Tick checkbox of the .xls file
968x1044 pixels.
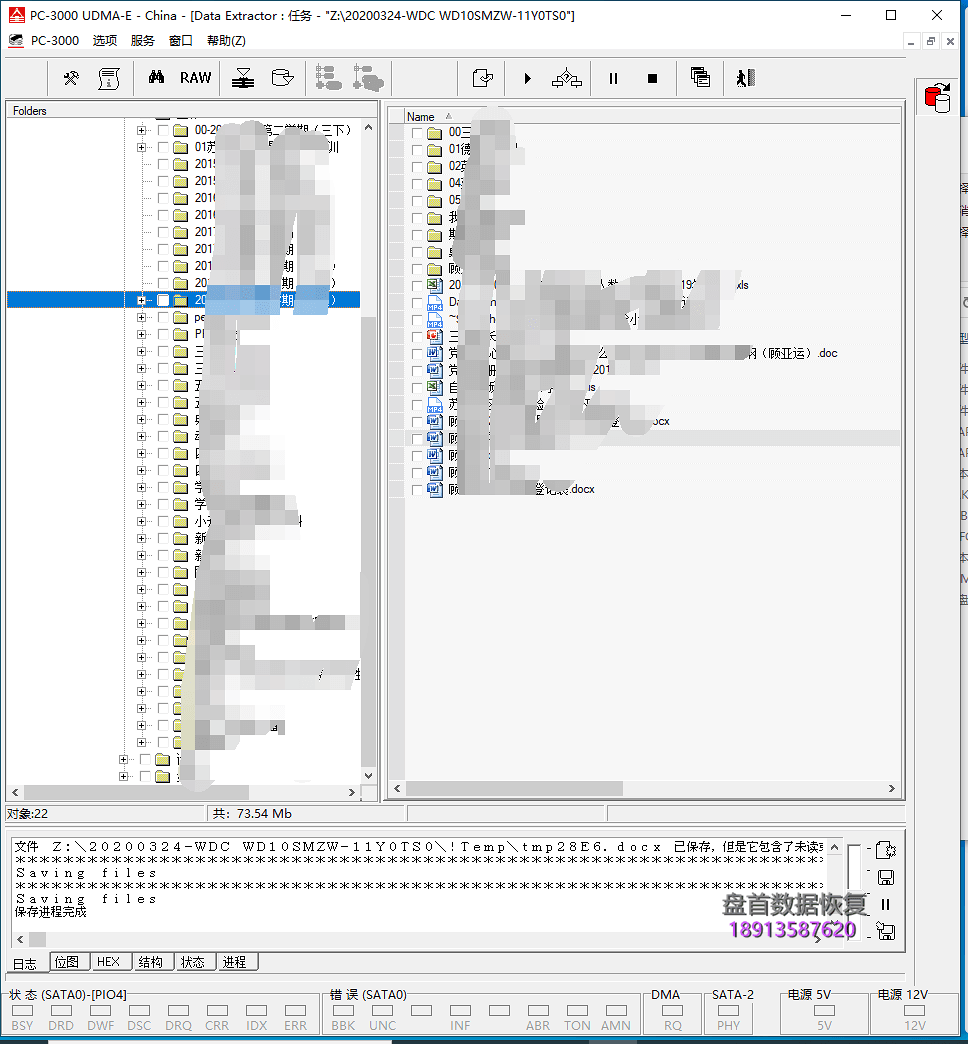tap(417, 286)
